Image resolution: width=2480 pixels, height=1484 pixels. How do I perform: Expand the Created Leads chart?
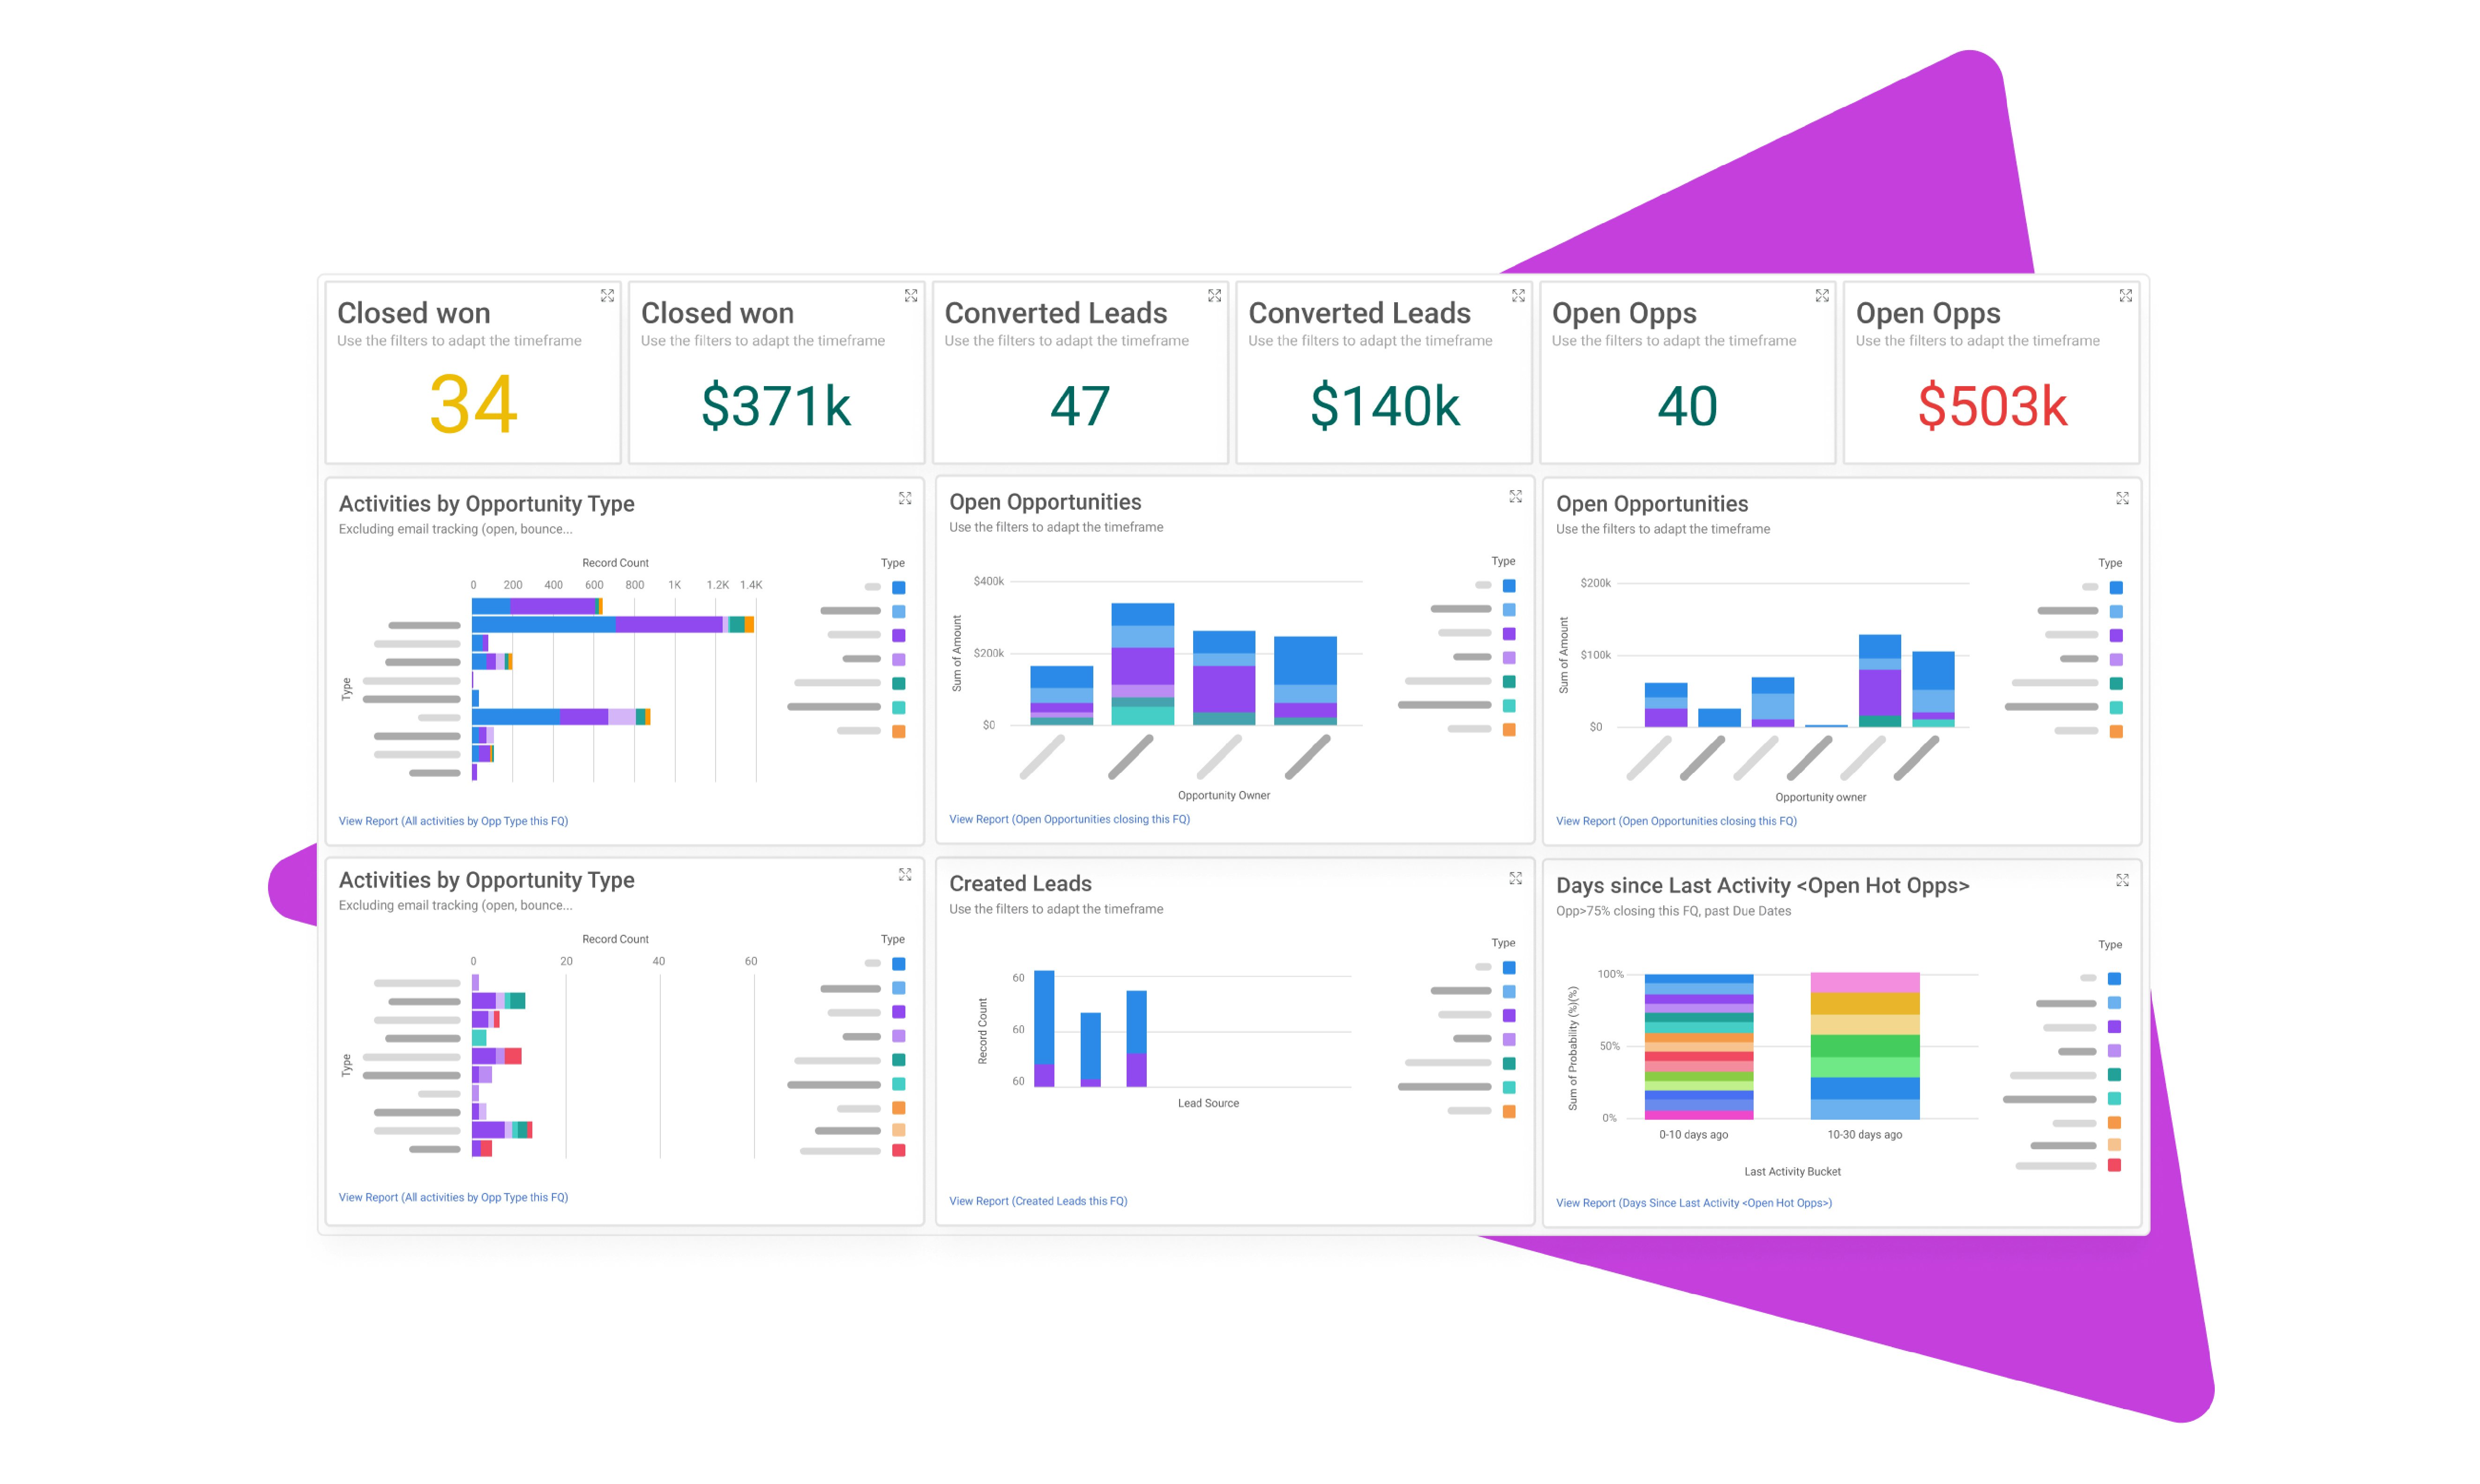[x=1516, y=878]
